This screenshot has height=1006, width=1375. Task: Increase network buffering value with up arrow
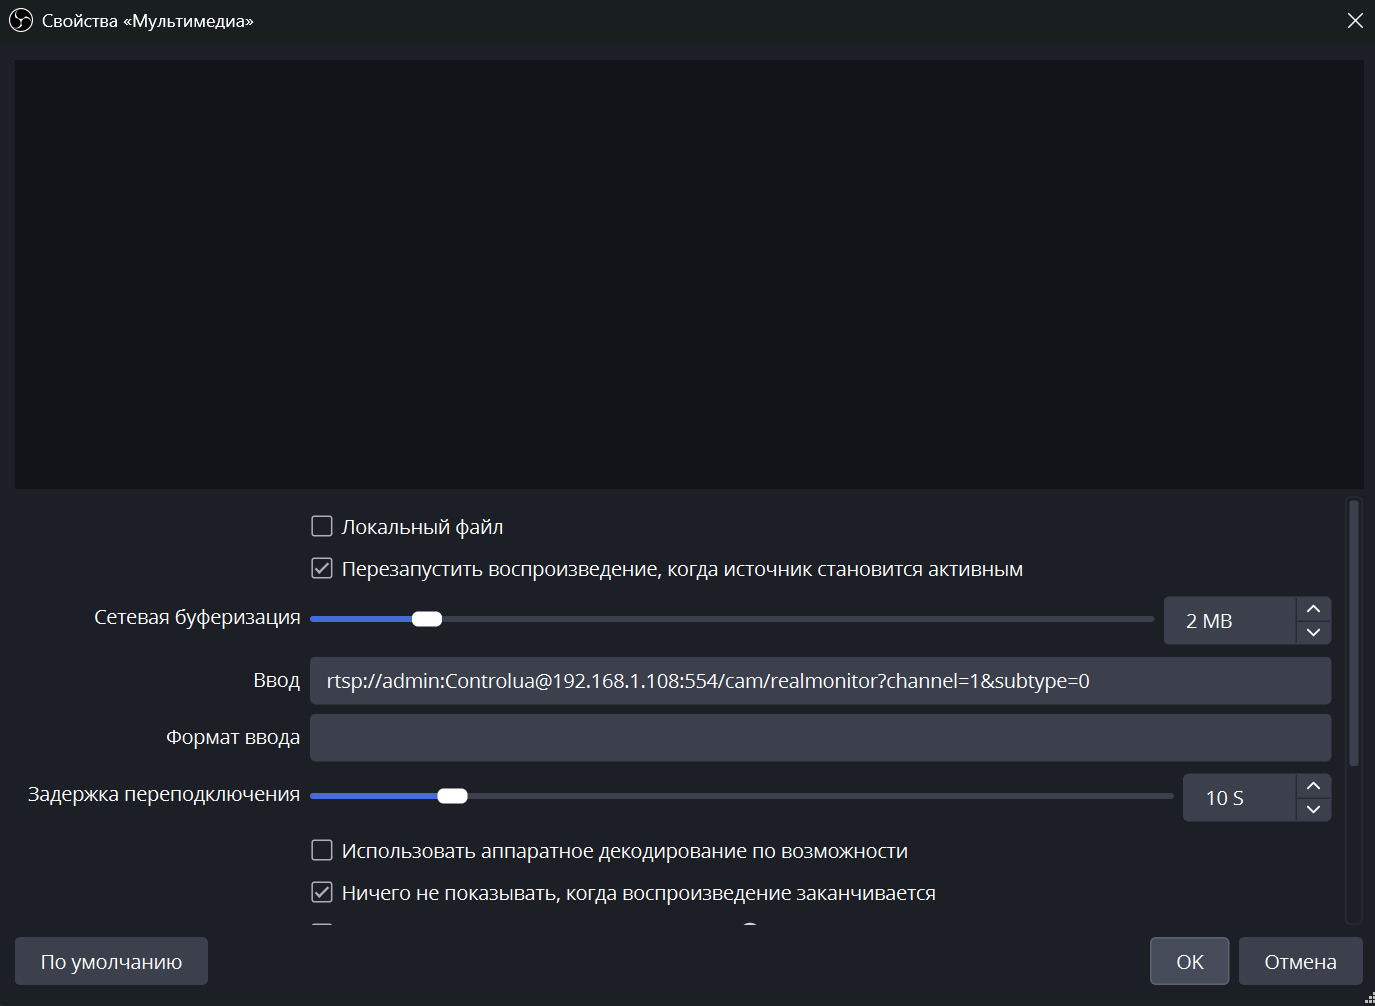click(1314, 609)
